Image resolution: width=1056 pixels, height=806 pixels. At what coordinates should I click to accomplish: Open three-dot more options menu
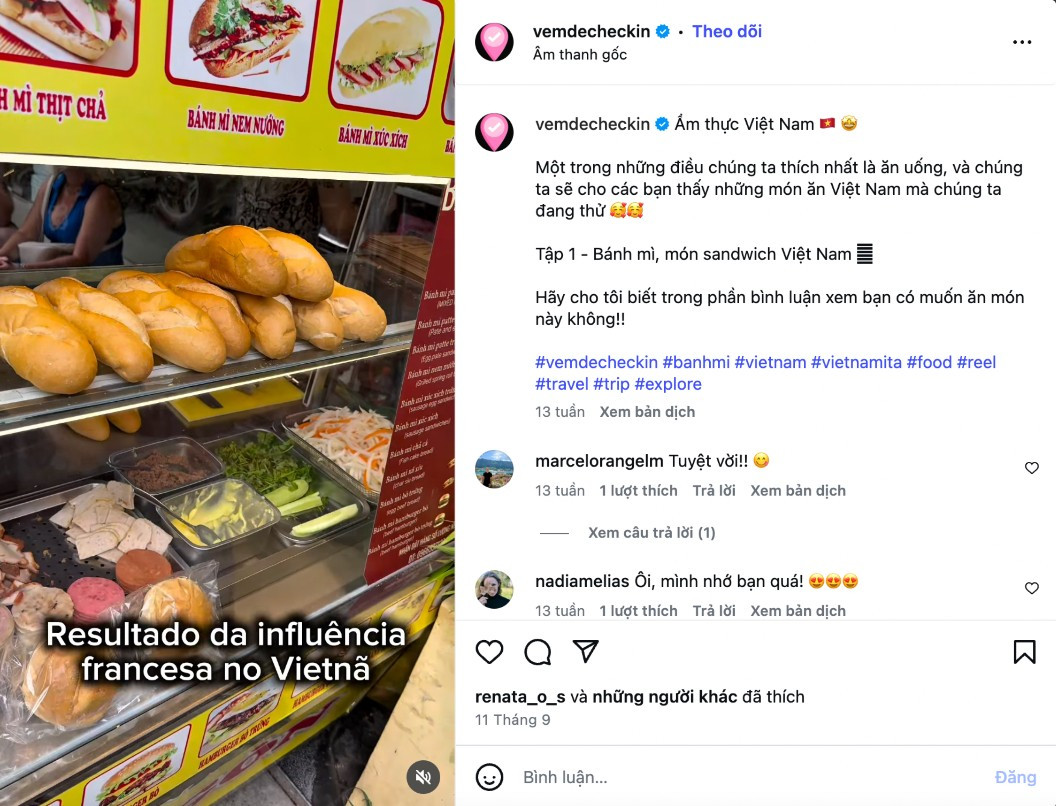click(1022, 42)
